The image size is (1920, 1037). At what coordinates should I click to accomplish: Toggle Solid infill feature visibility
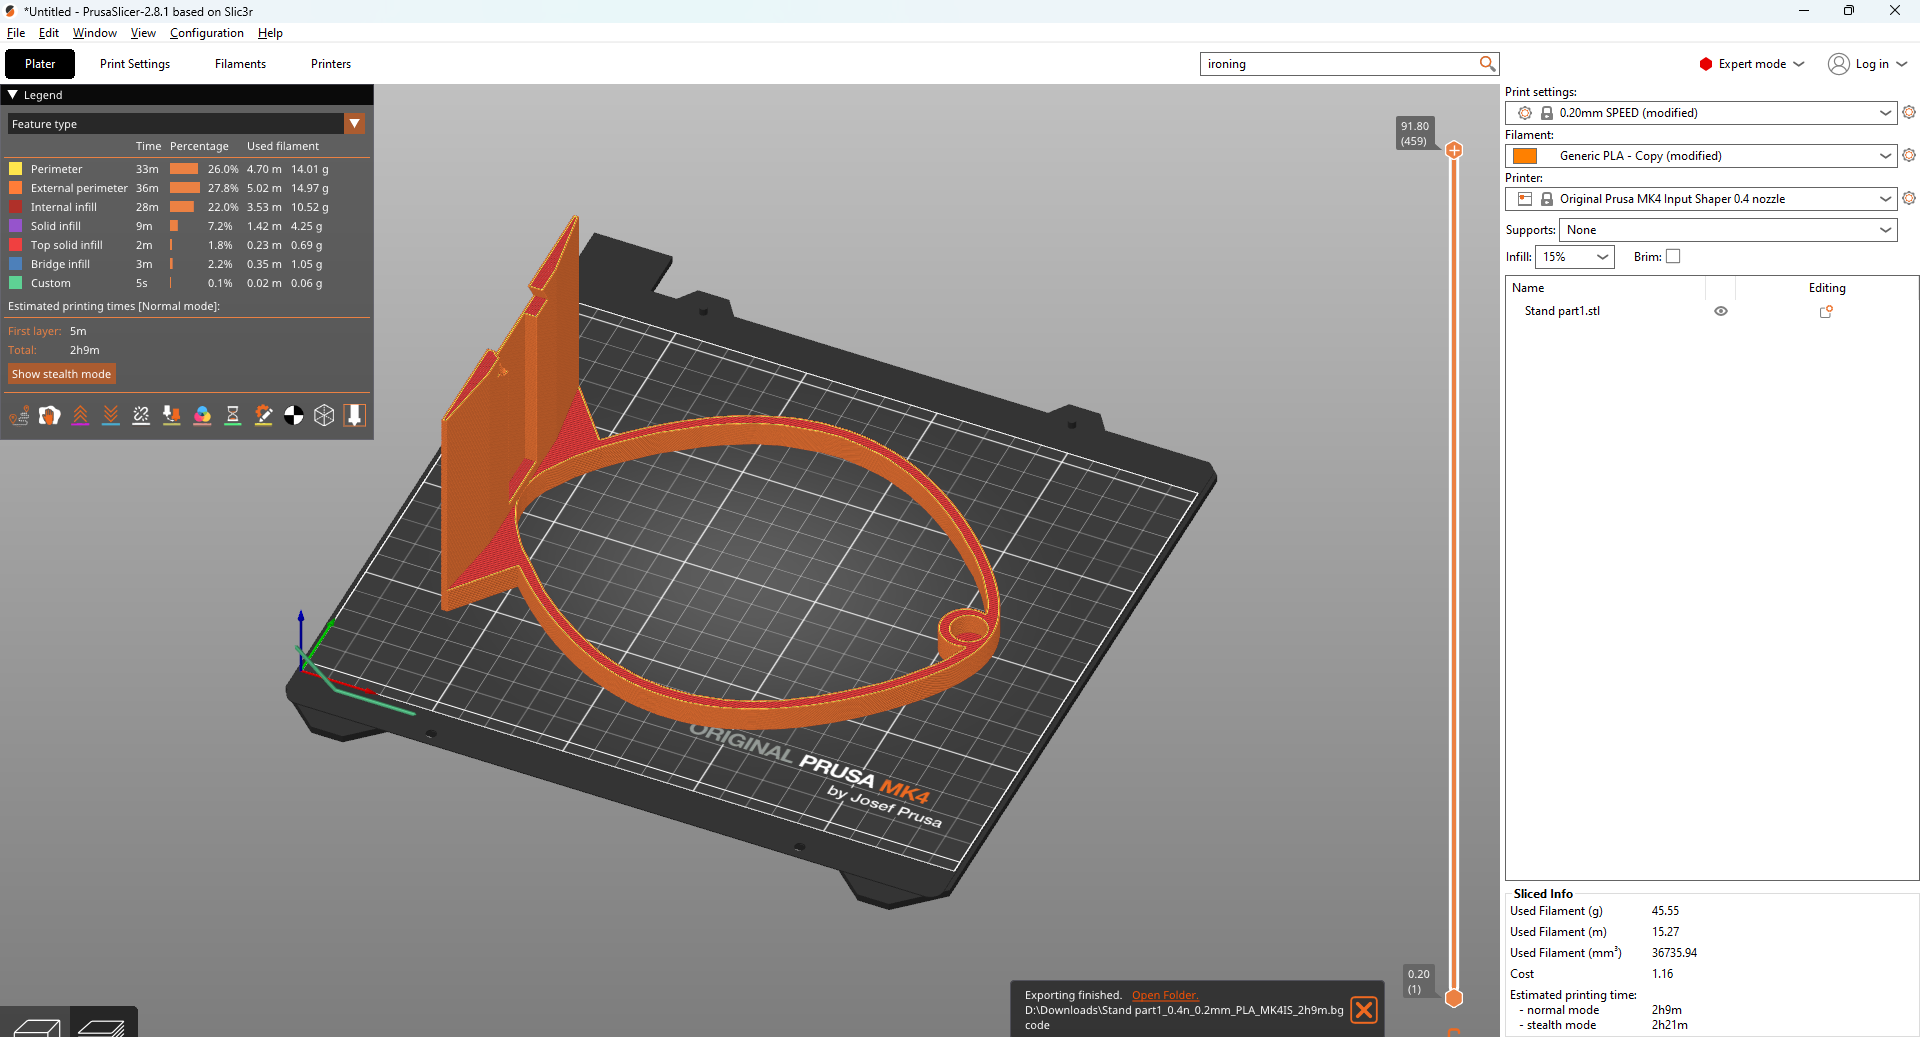[x=55, y=226]
